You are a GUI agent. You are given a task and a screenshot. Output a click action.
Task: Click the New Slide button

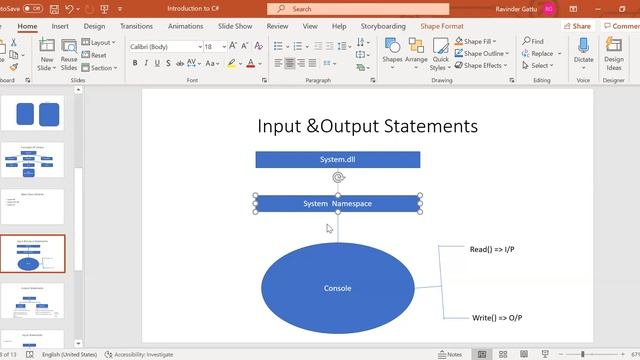coord(47,54)
